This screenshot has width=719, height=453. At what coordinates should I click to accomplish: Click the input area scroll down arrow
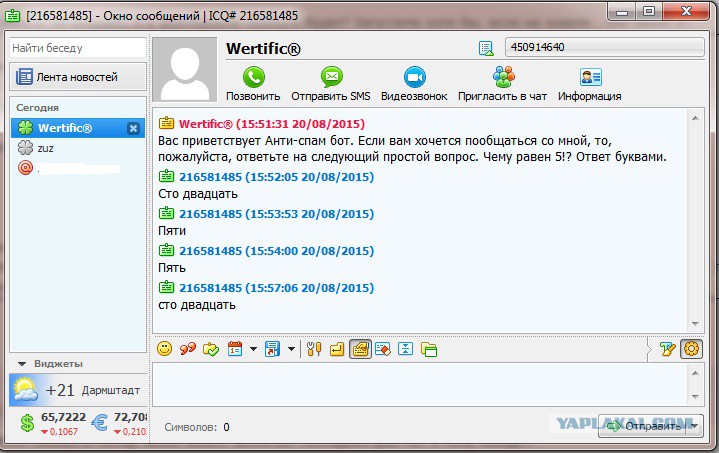pyautogui.click(x=695, y=397)
